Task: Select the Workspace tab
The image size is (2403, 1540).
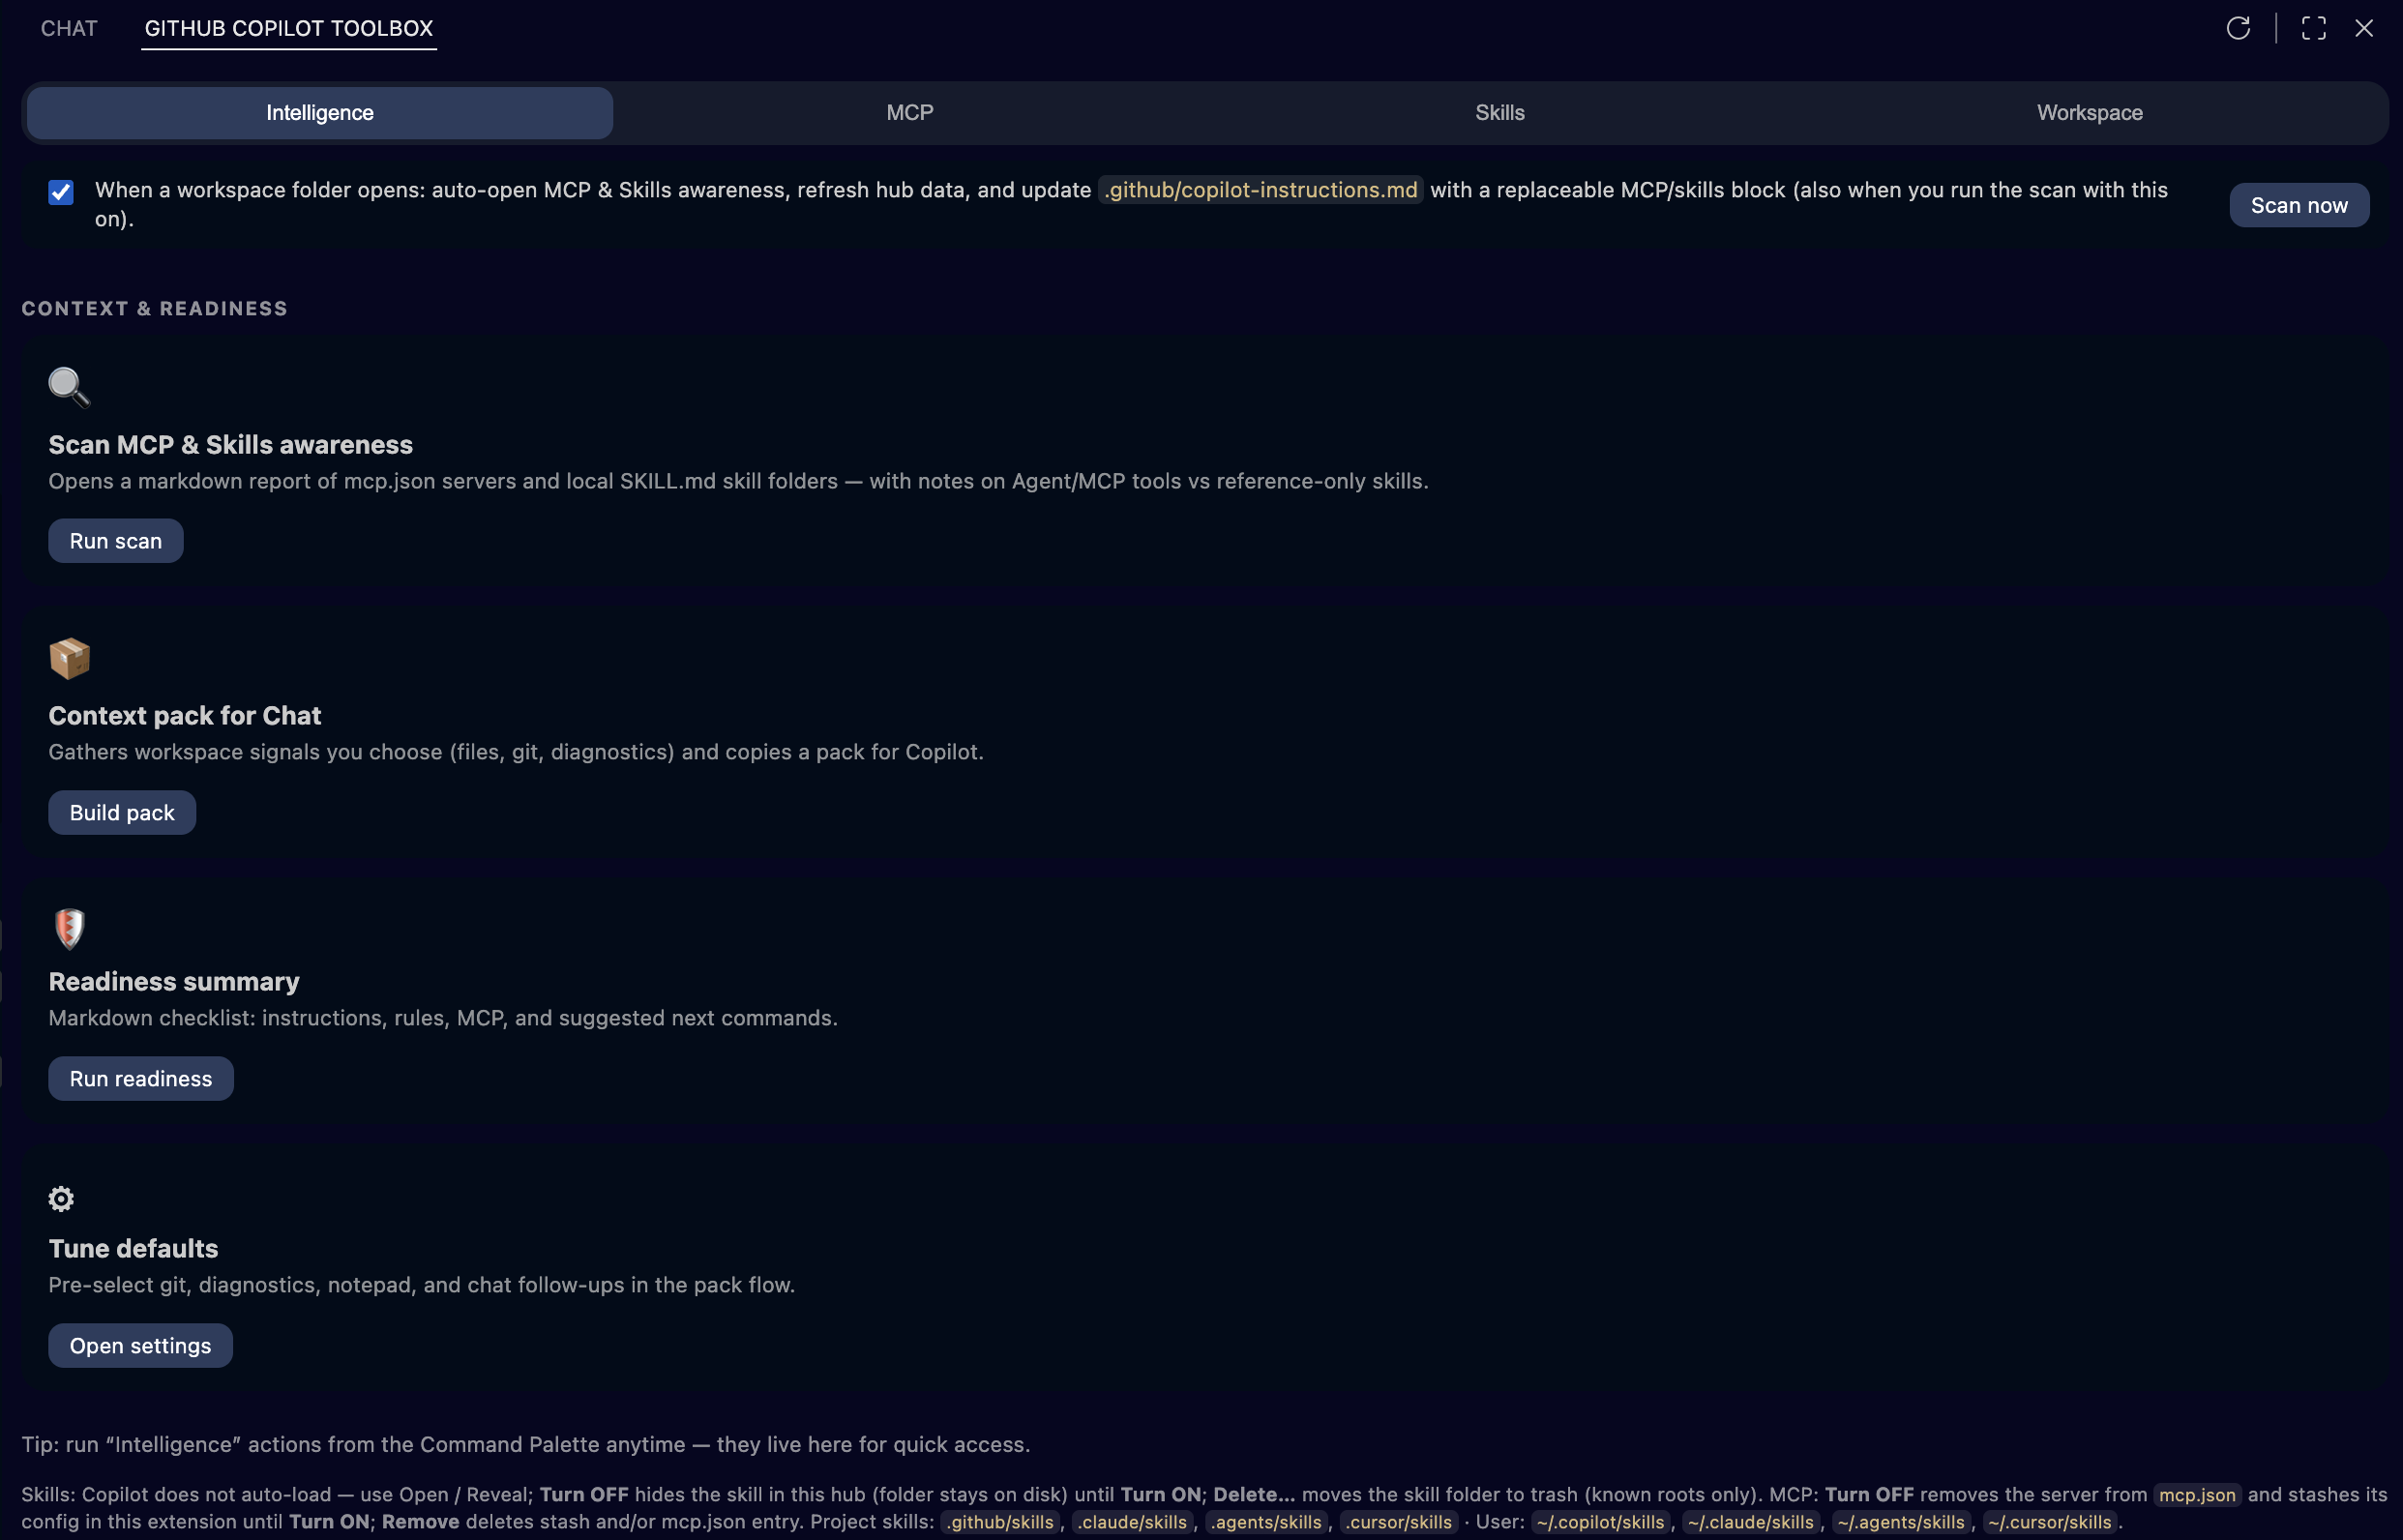Action: [x=2089, y=112]
